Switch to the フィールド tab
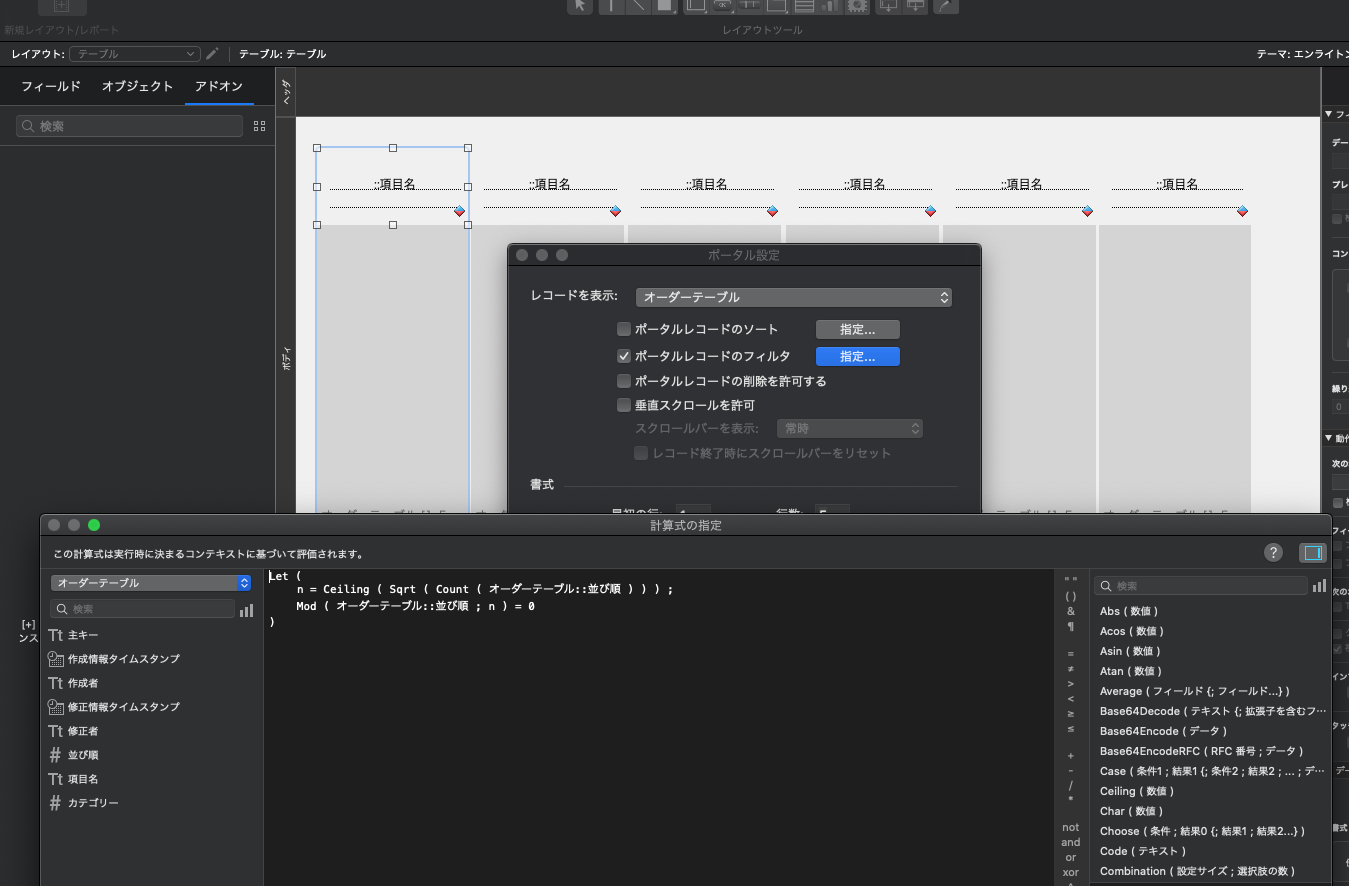 click(x=51, y=86)
